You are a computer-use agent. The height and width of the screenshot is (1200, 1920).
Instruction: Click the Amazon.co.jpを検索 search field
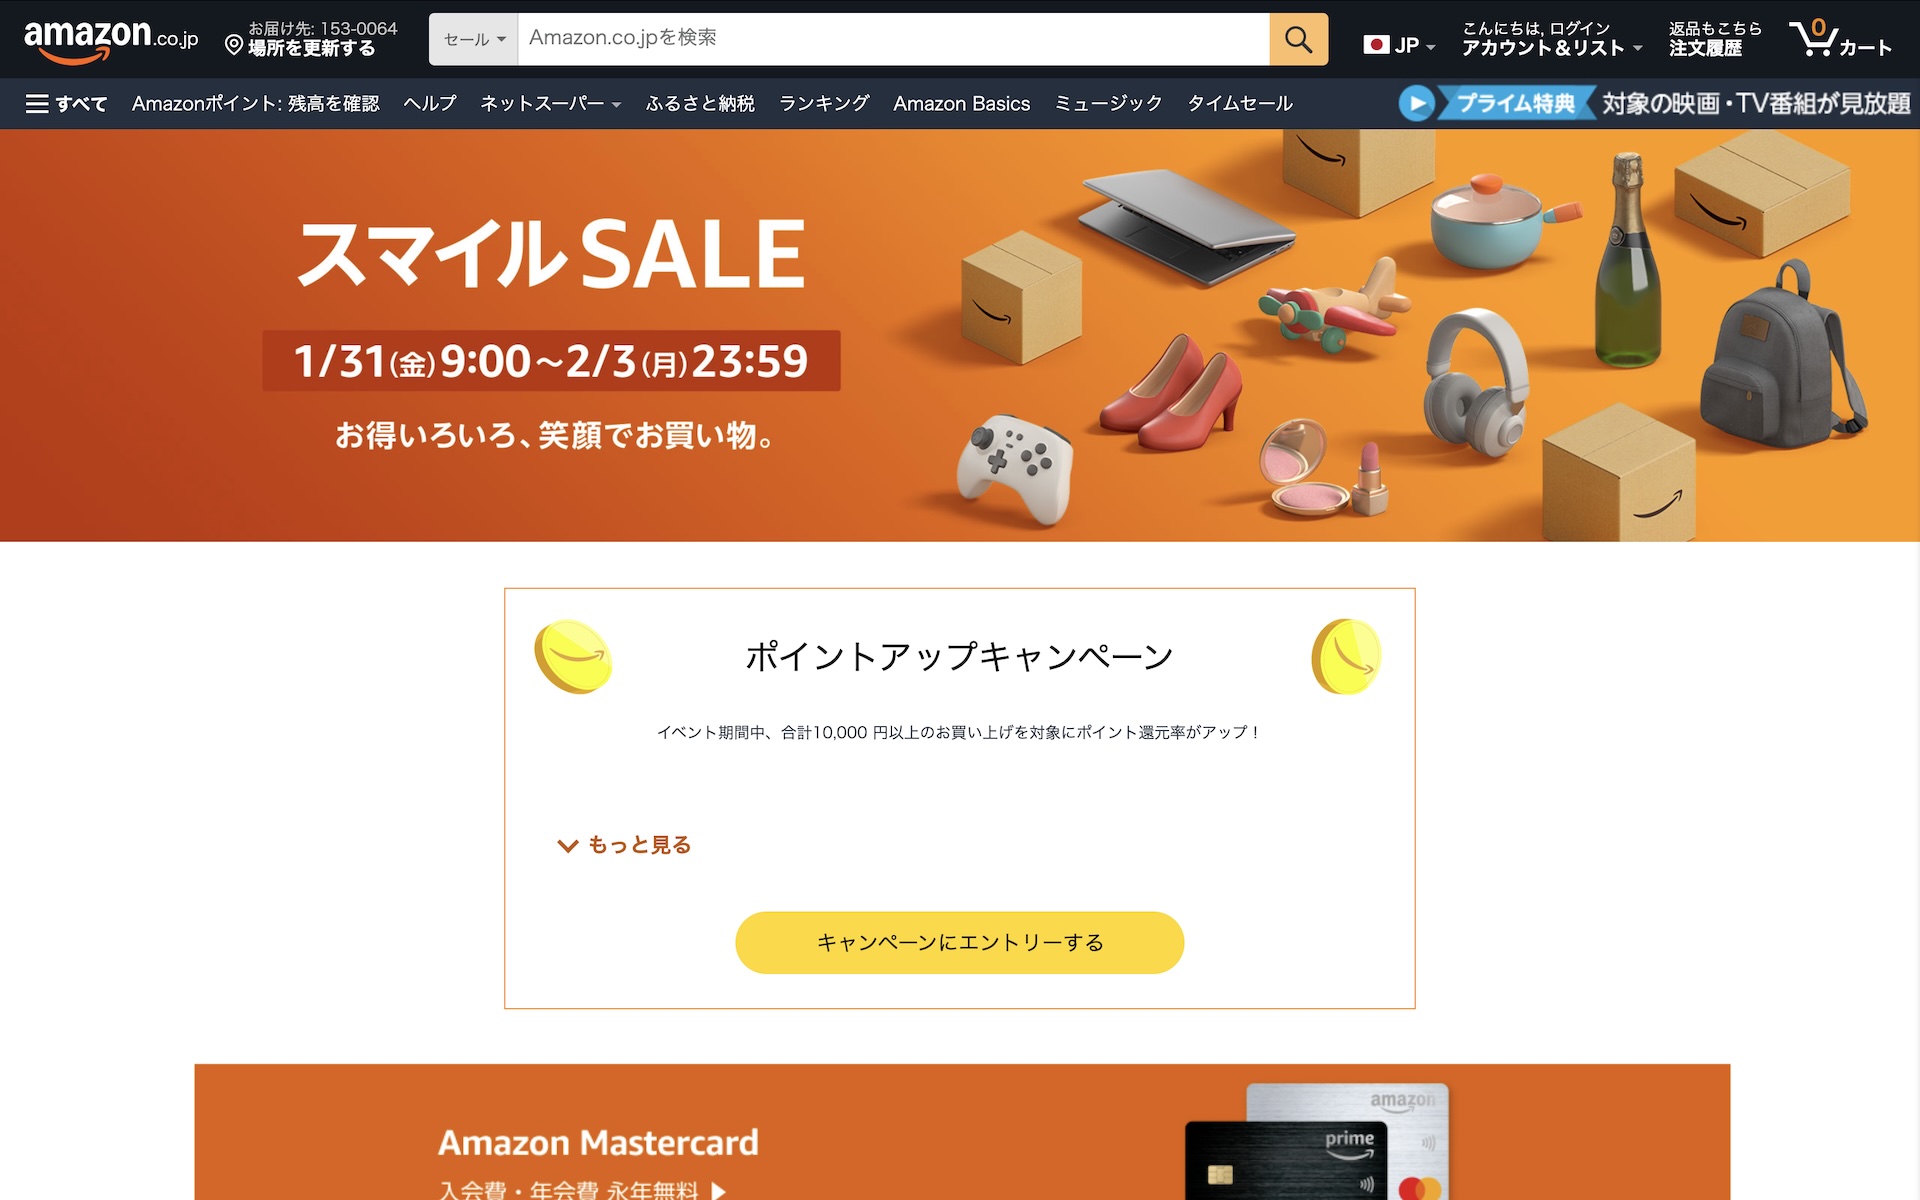tap(894, 39)
